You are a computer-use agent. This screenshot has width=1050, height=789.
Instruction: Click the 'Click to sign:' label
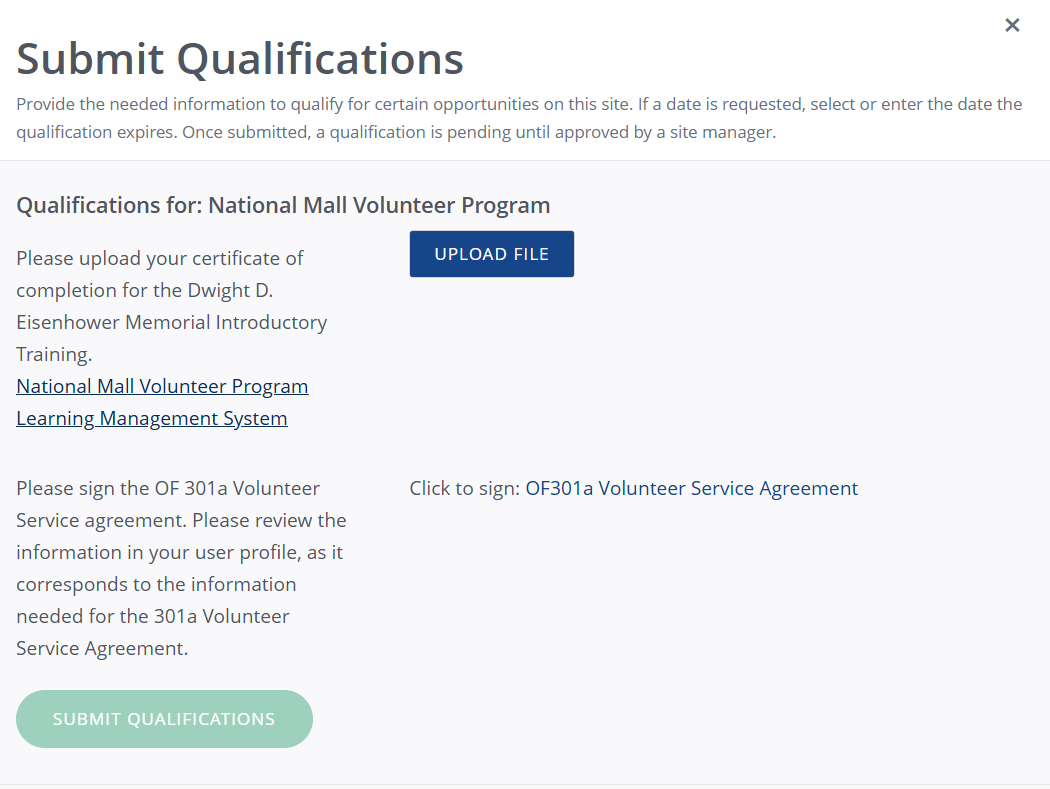pyautogui.click(x=464, y=489)
